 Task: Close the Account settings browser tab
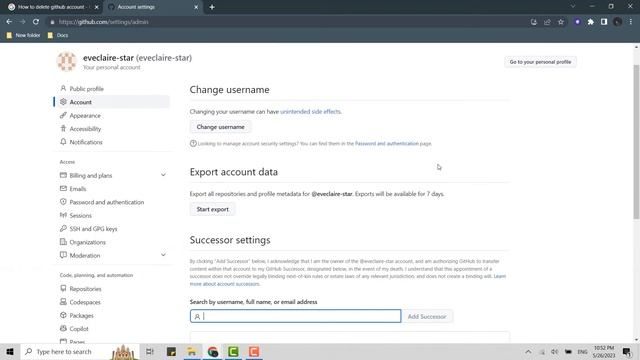(196, 7)
